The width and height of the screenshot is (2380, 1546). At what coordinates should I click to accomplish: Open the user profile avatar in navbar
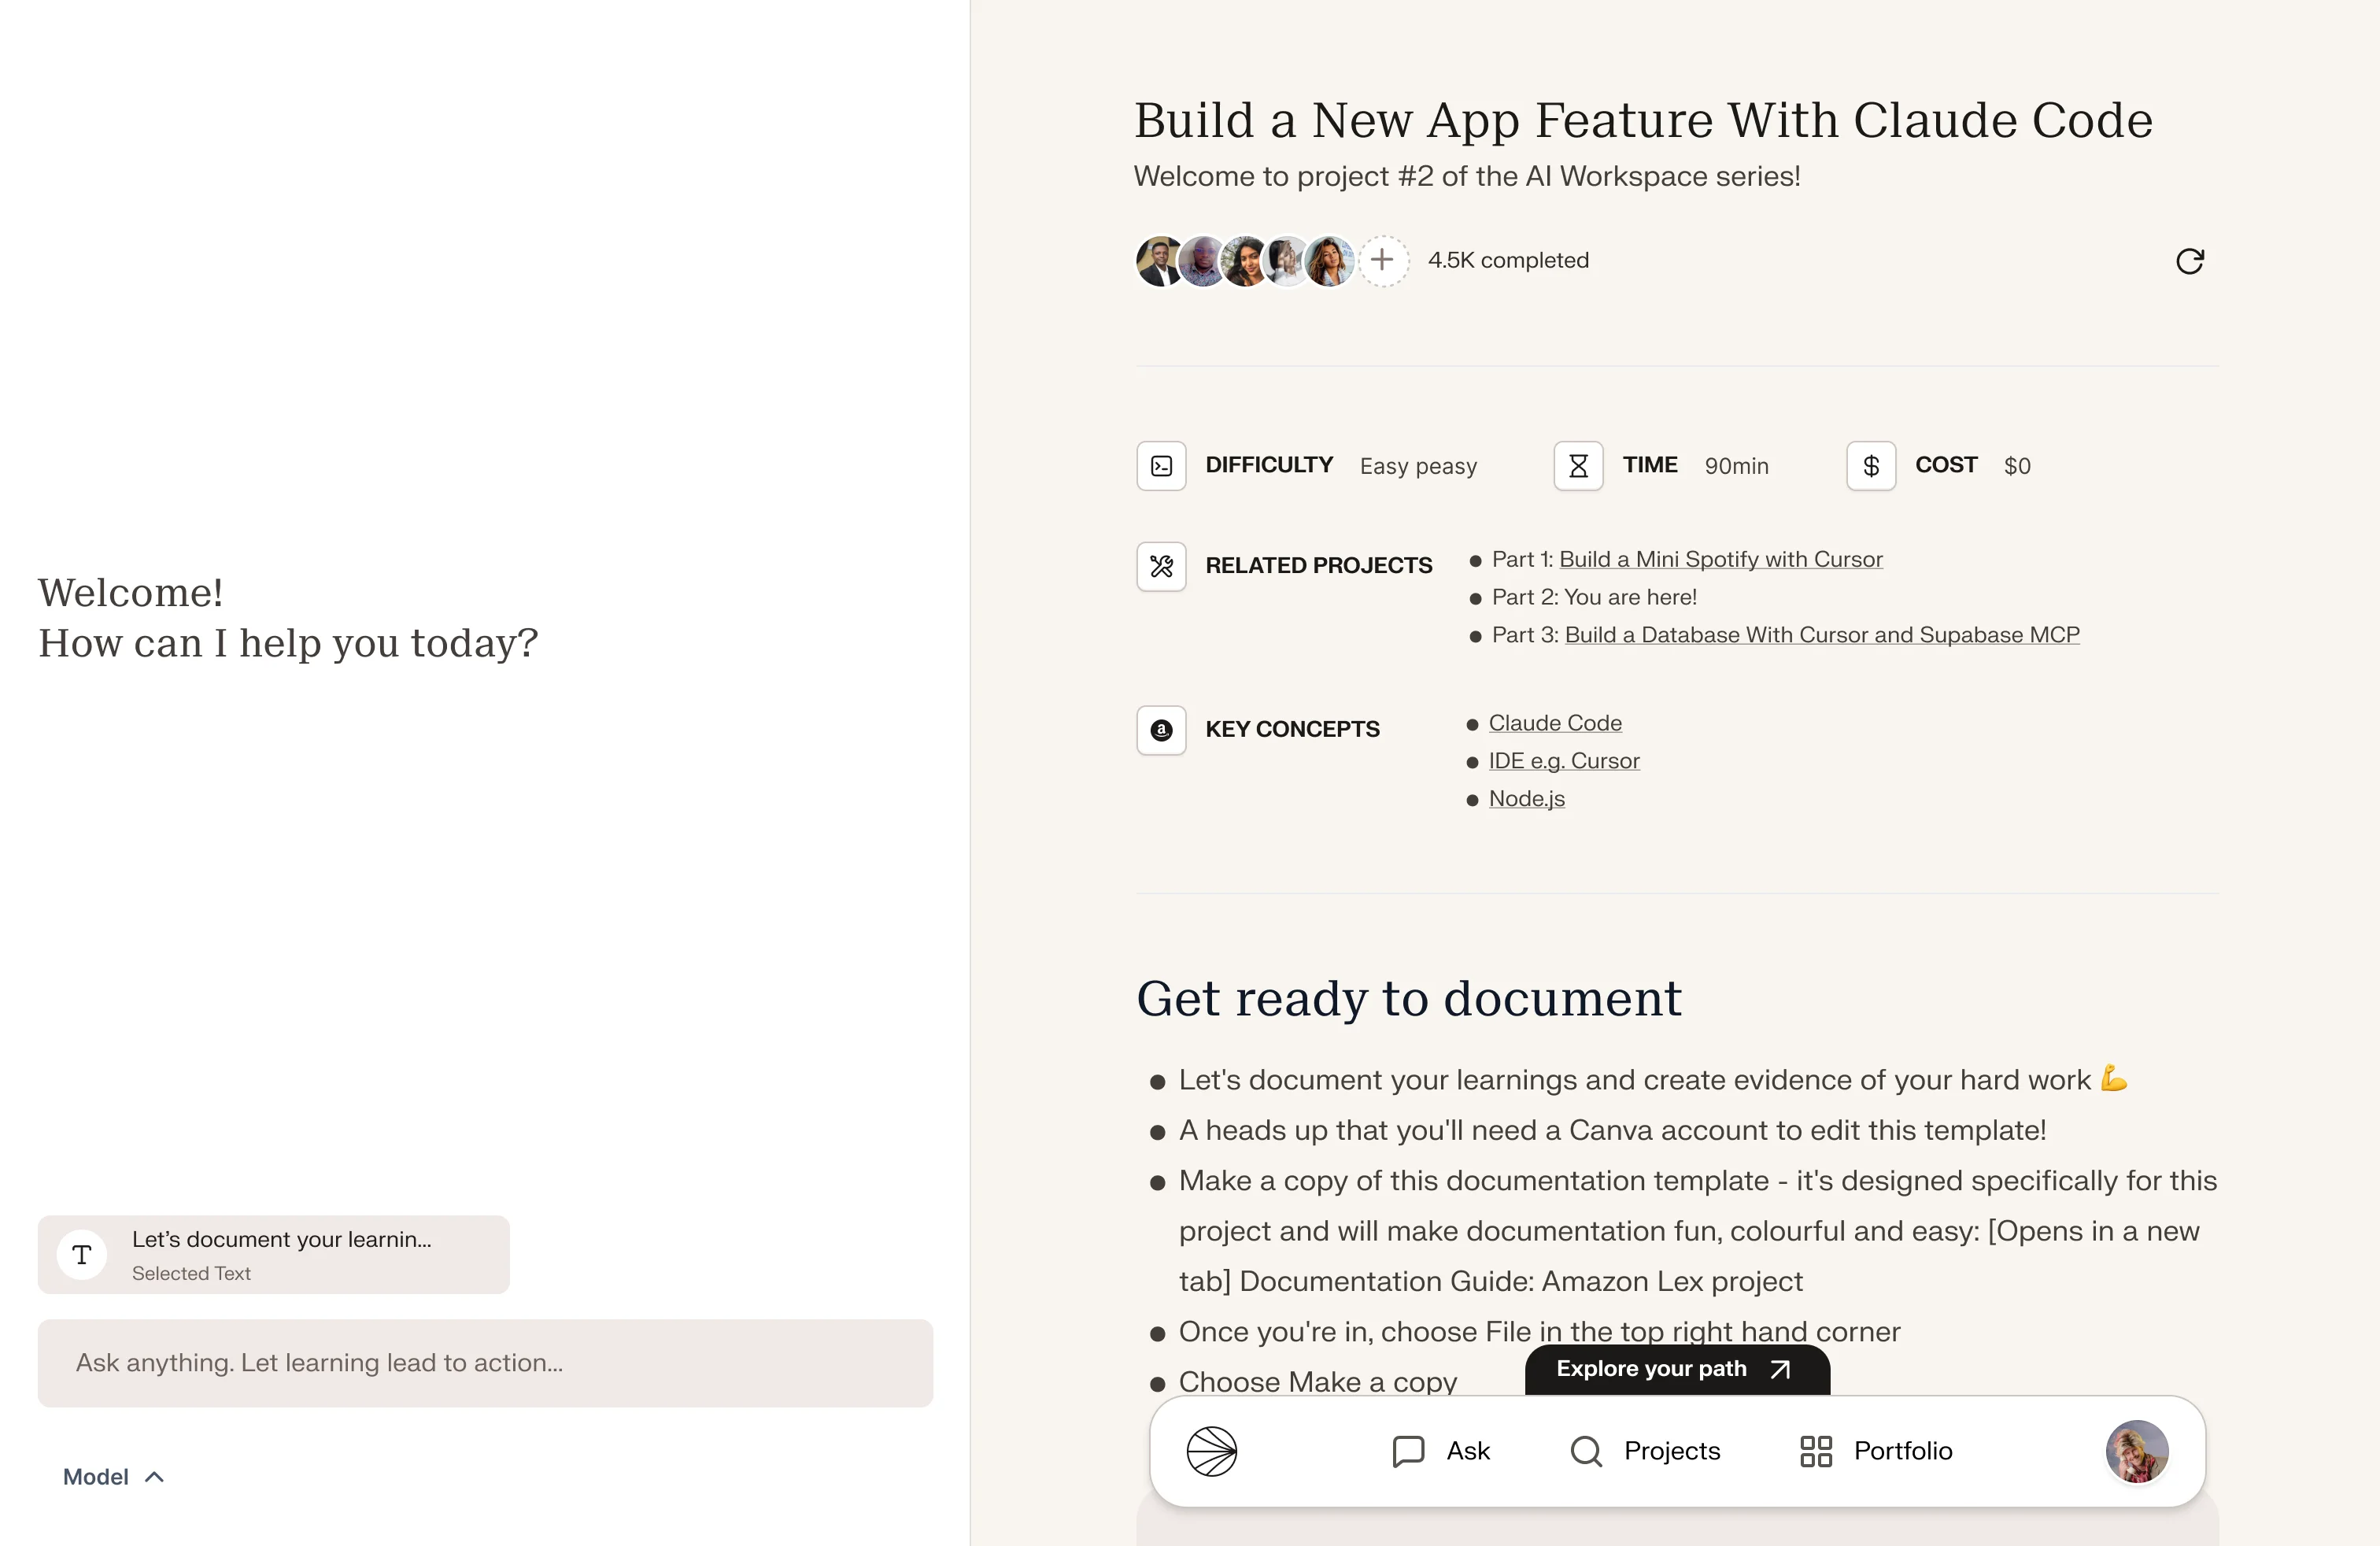coord(2136,1451)
